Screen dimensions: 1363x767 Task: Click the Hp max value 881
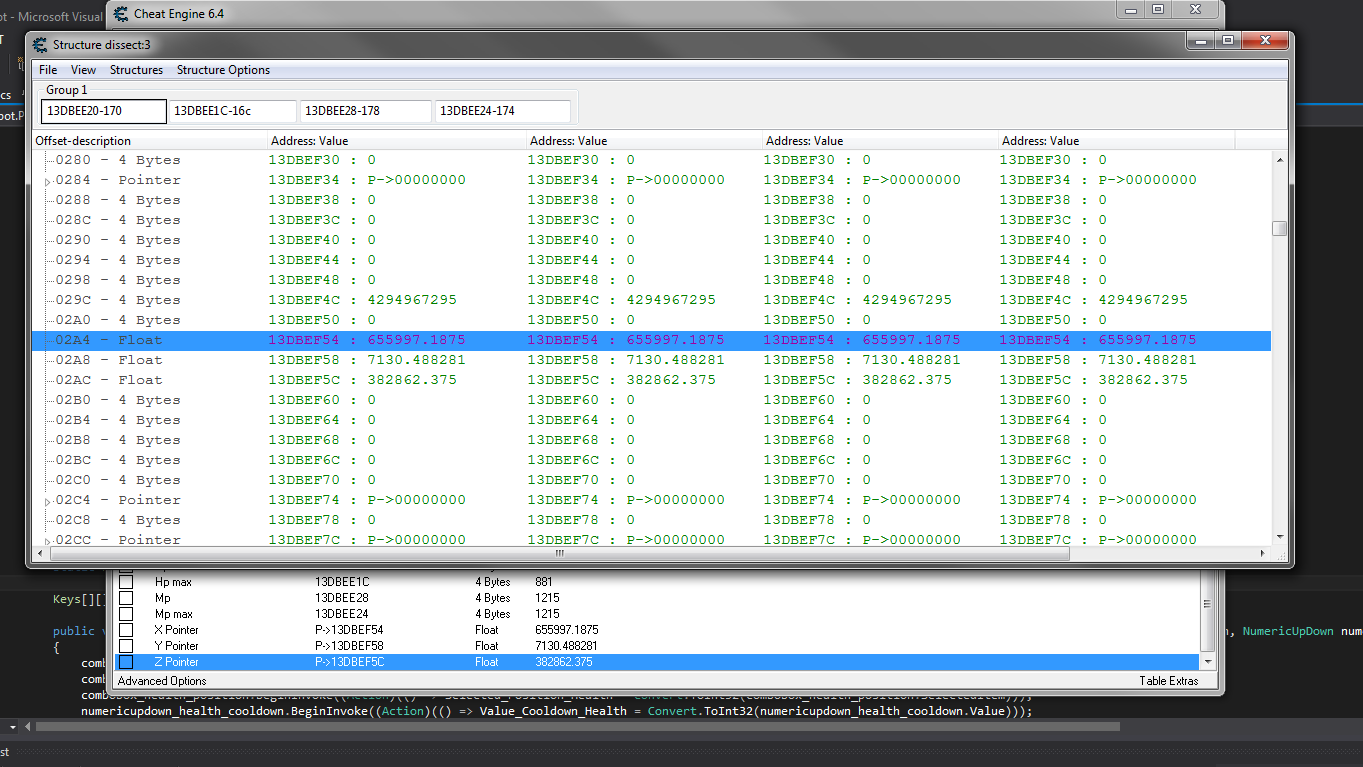click(x=543, y=582)
